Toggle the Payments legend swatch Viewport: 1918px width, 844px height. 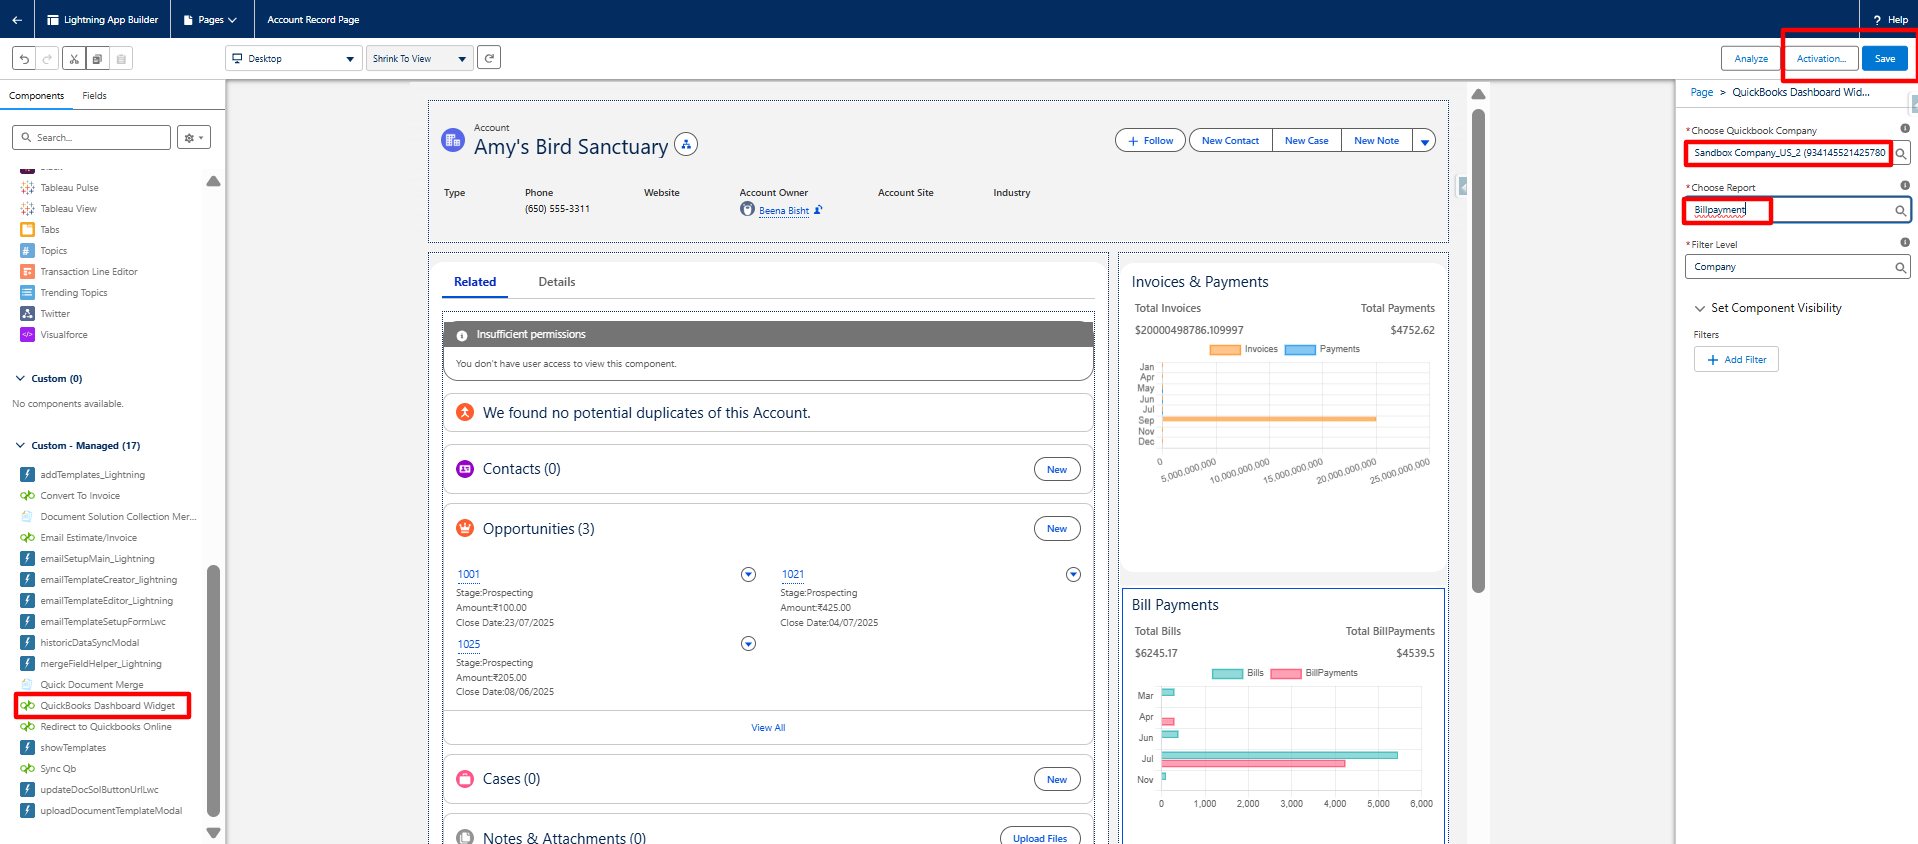1300,350
